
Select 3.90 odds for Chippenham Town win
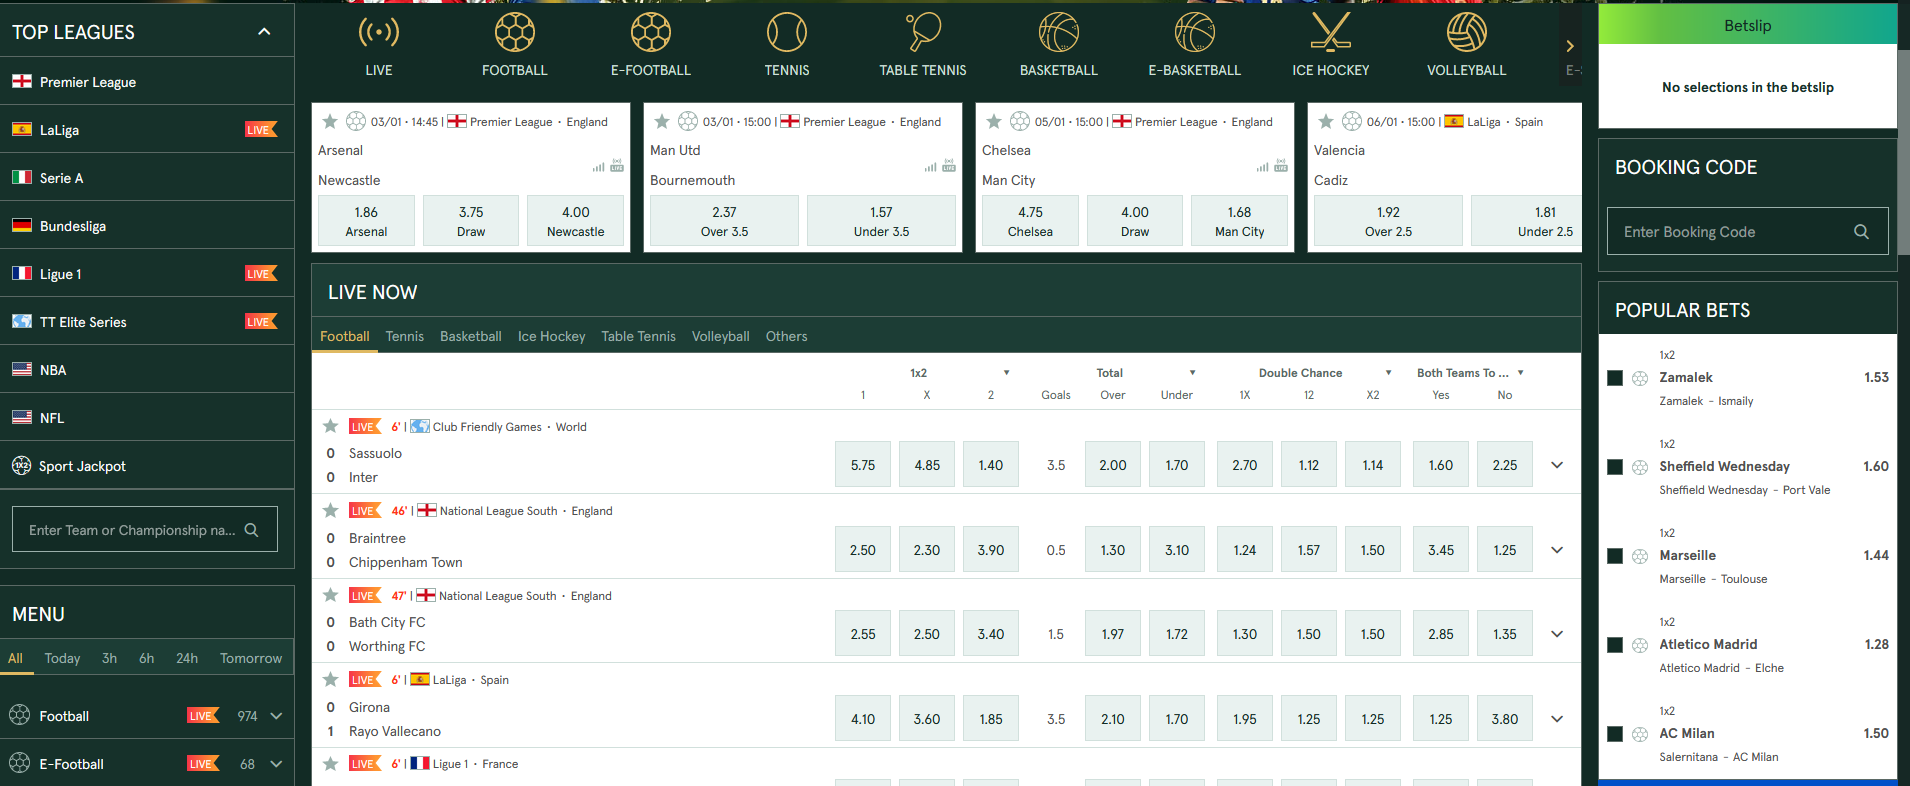(991, 550)
